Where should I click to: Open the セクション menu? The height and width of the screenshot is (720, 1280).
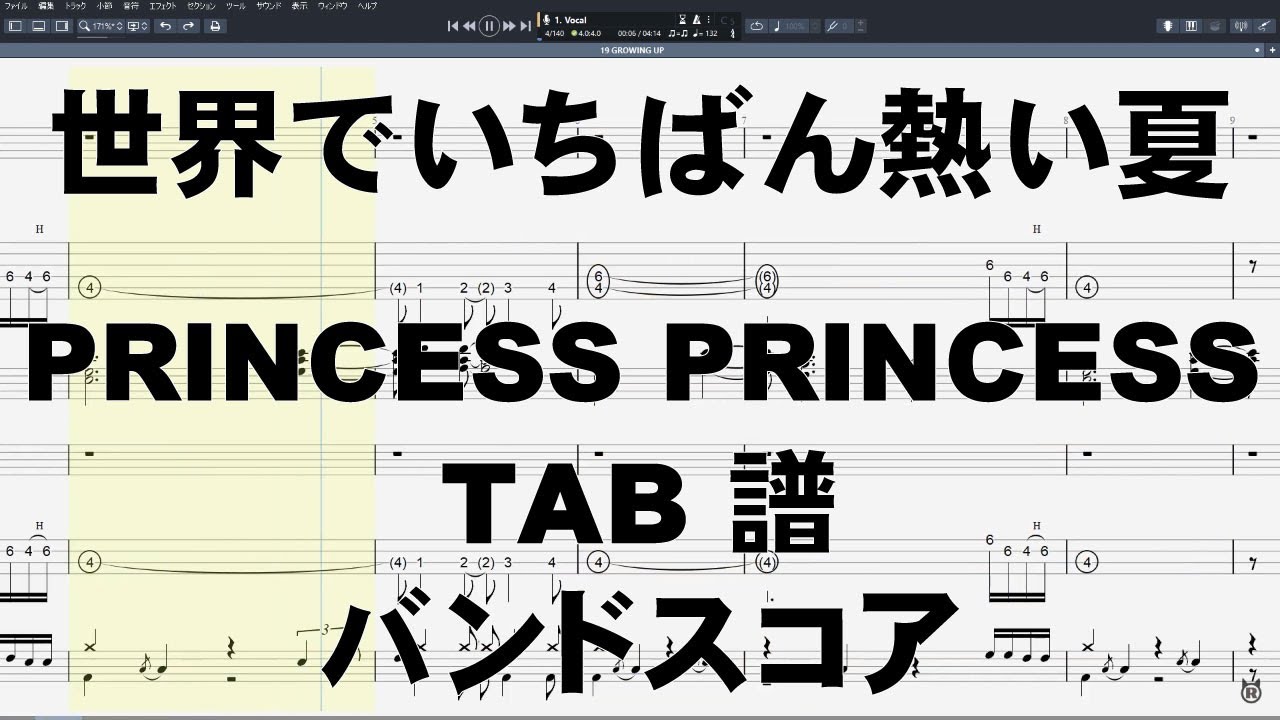click(202, 6)
